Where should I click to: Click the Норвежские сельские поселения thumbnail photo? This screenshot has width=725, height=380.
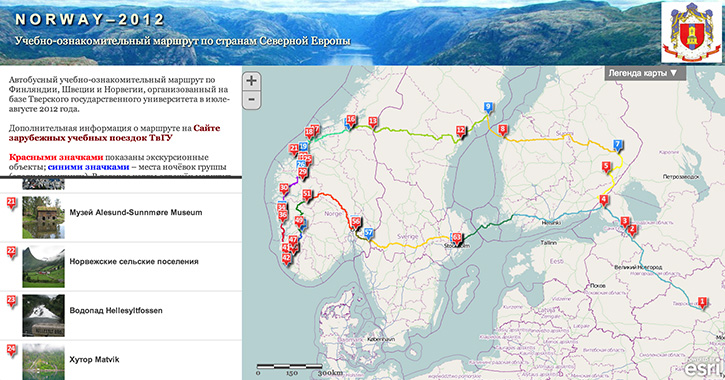click(x=43, y=266)
